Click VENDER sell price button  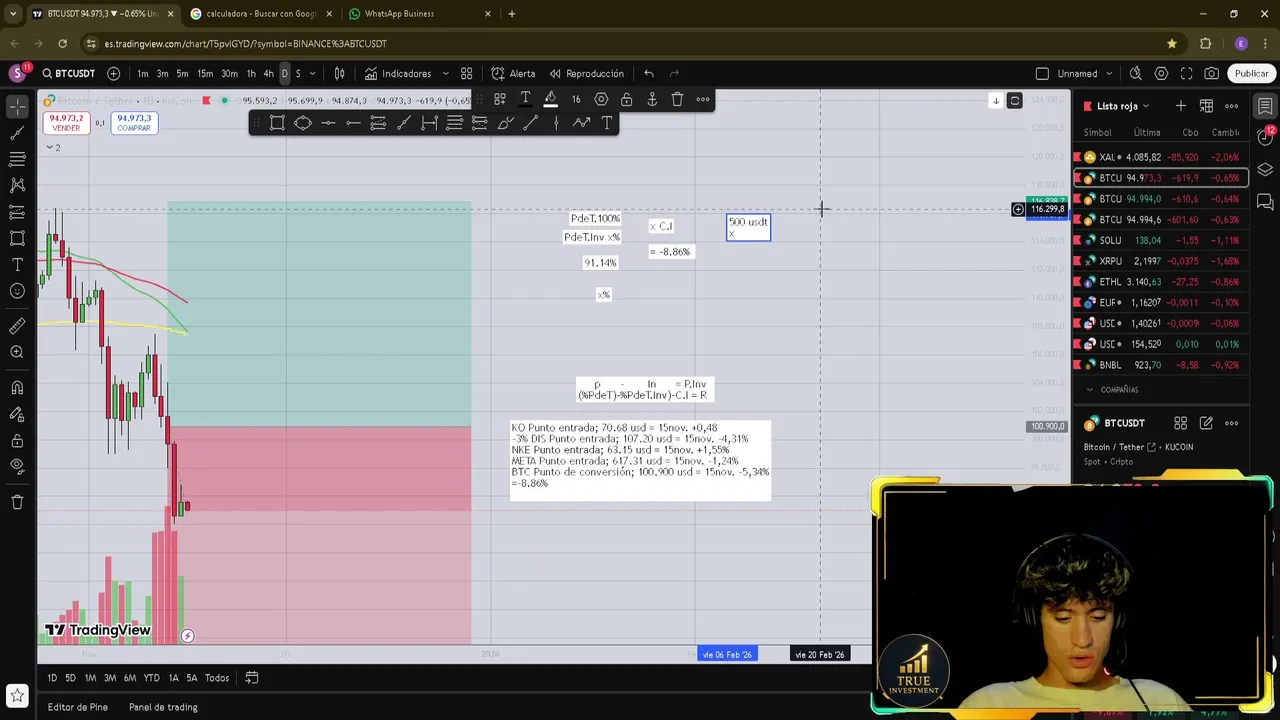click(x=66, y=123)
